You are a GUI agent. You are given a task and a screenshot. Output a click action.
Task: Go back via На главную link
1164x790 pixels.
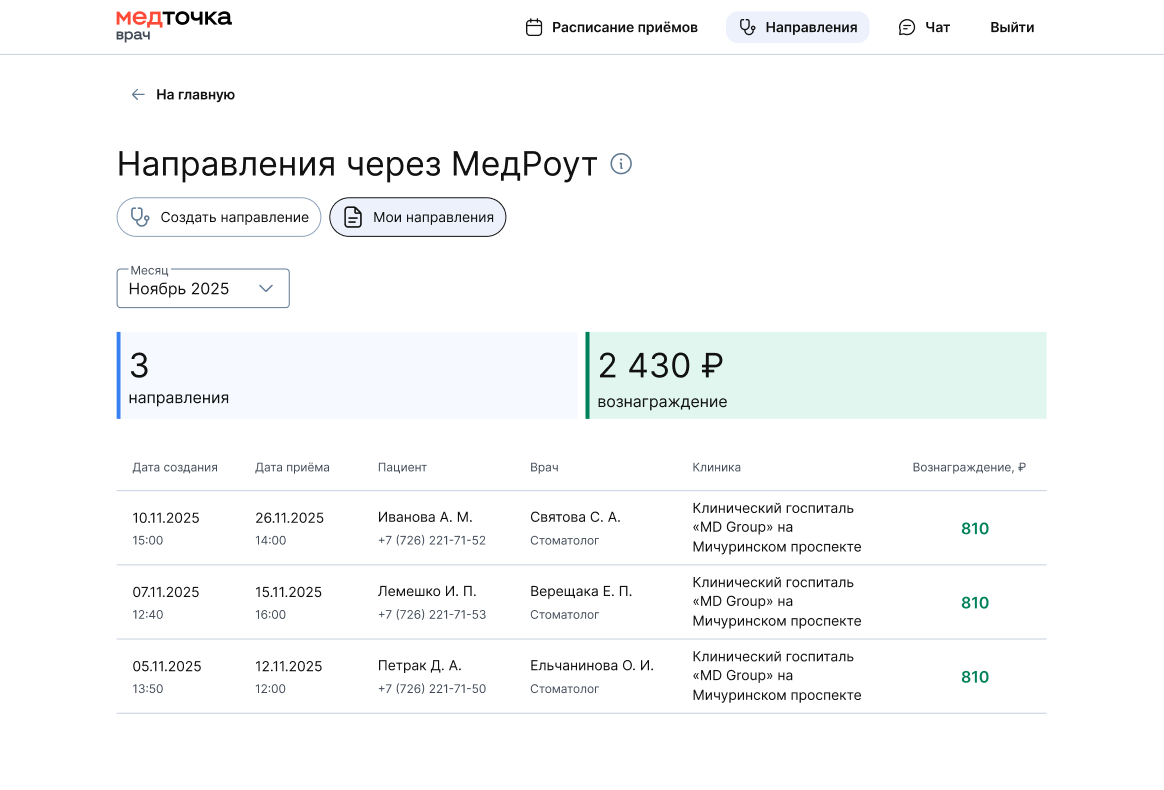[x=195, y=95]
